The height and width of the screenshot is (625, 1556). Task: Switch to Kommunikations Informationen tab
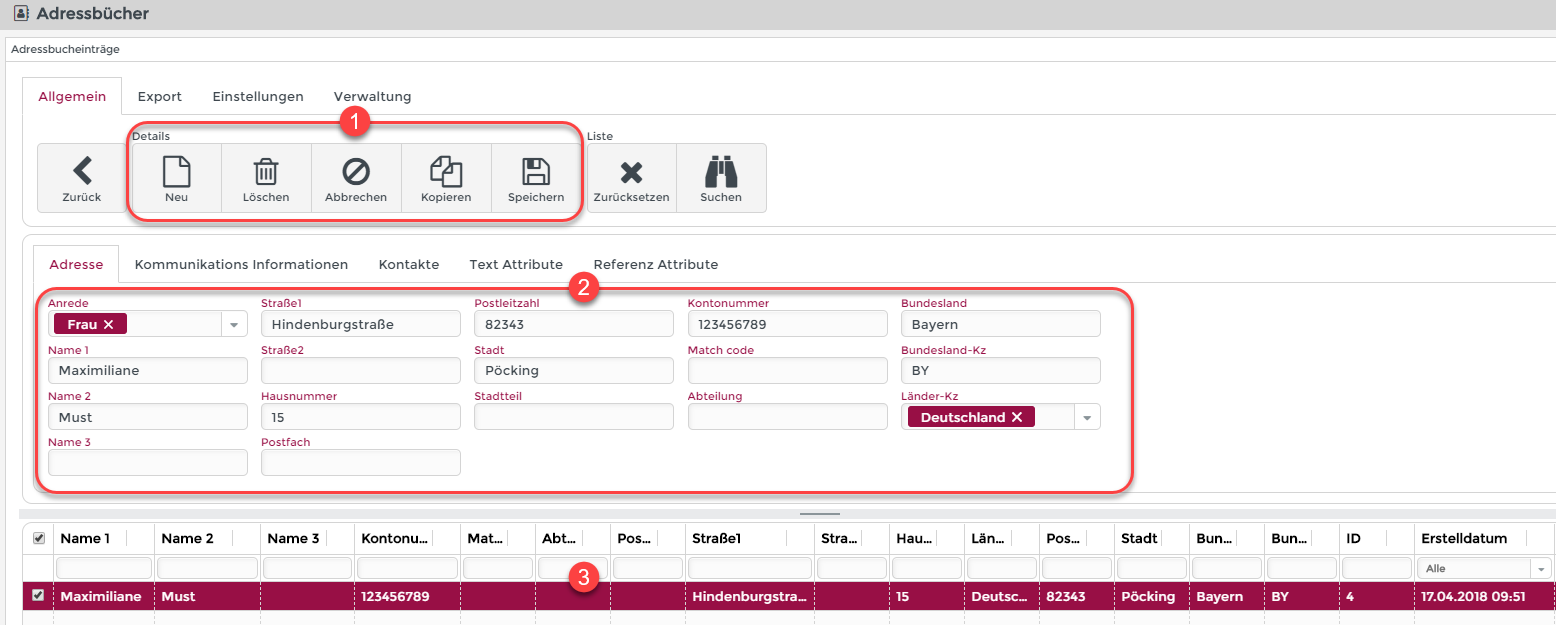point(241,265)
